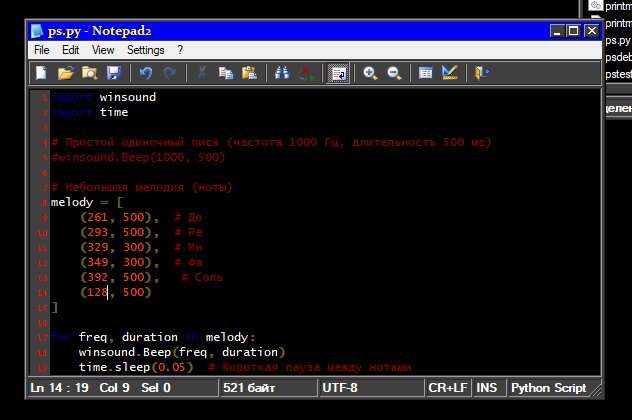Click the winsound.Beep(freq, duration) line
Image resolution: width=632 pixels, height=420 pixels.
(182, 352)
